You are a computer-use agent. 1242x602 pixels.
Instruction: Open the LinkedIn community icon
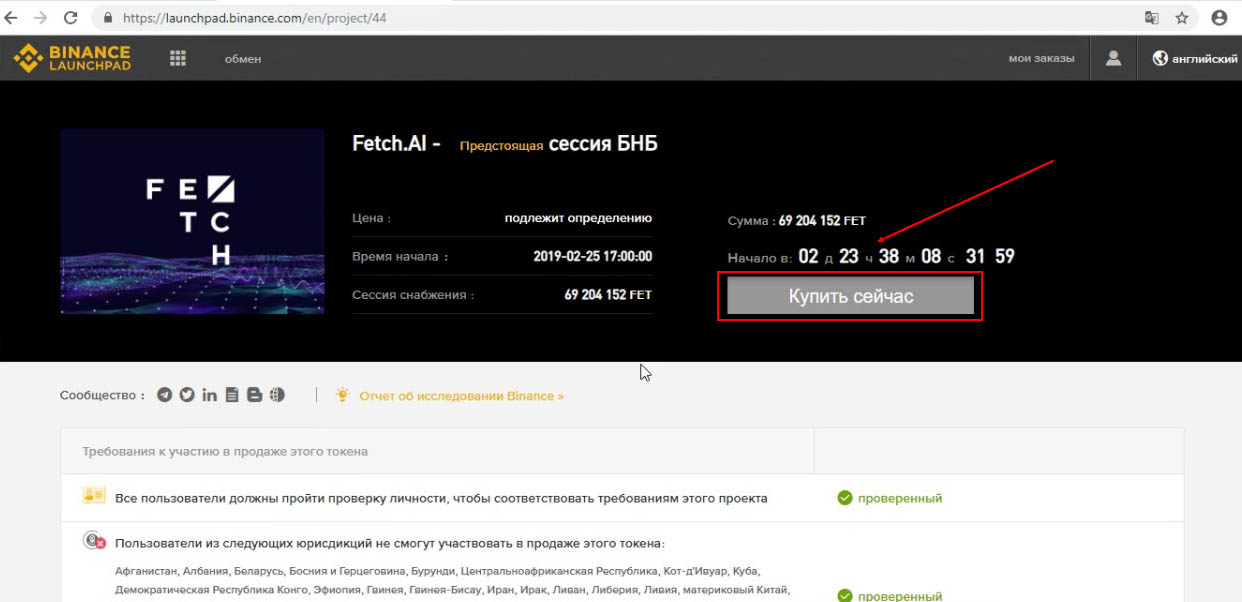coord(209,395)
